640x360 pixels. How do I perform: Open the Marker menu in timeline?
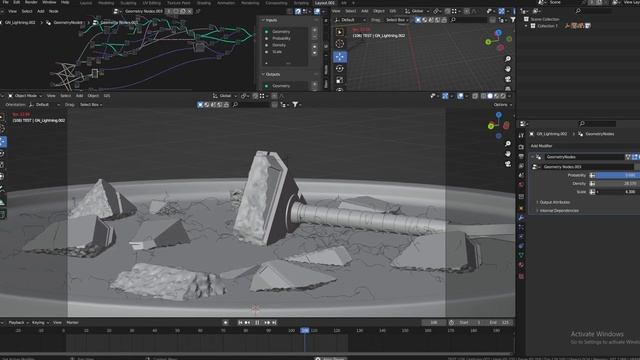pyautogui.click(x=72, y=322)
